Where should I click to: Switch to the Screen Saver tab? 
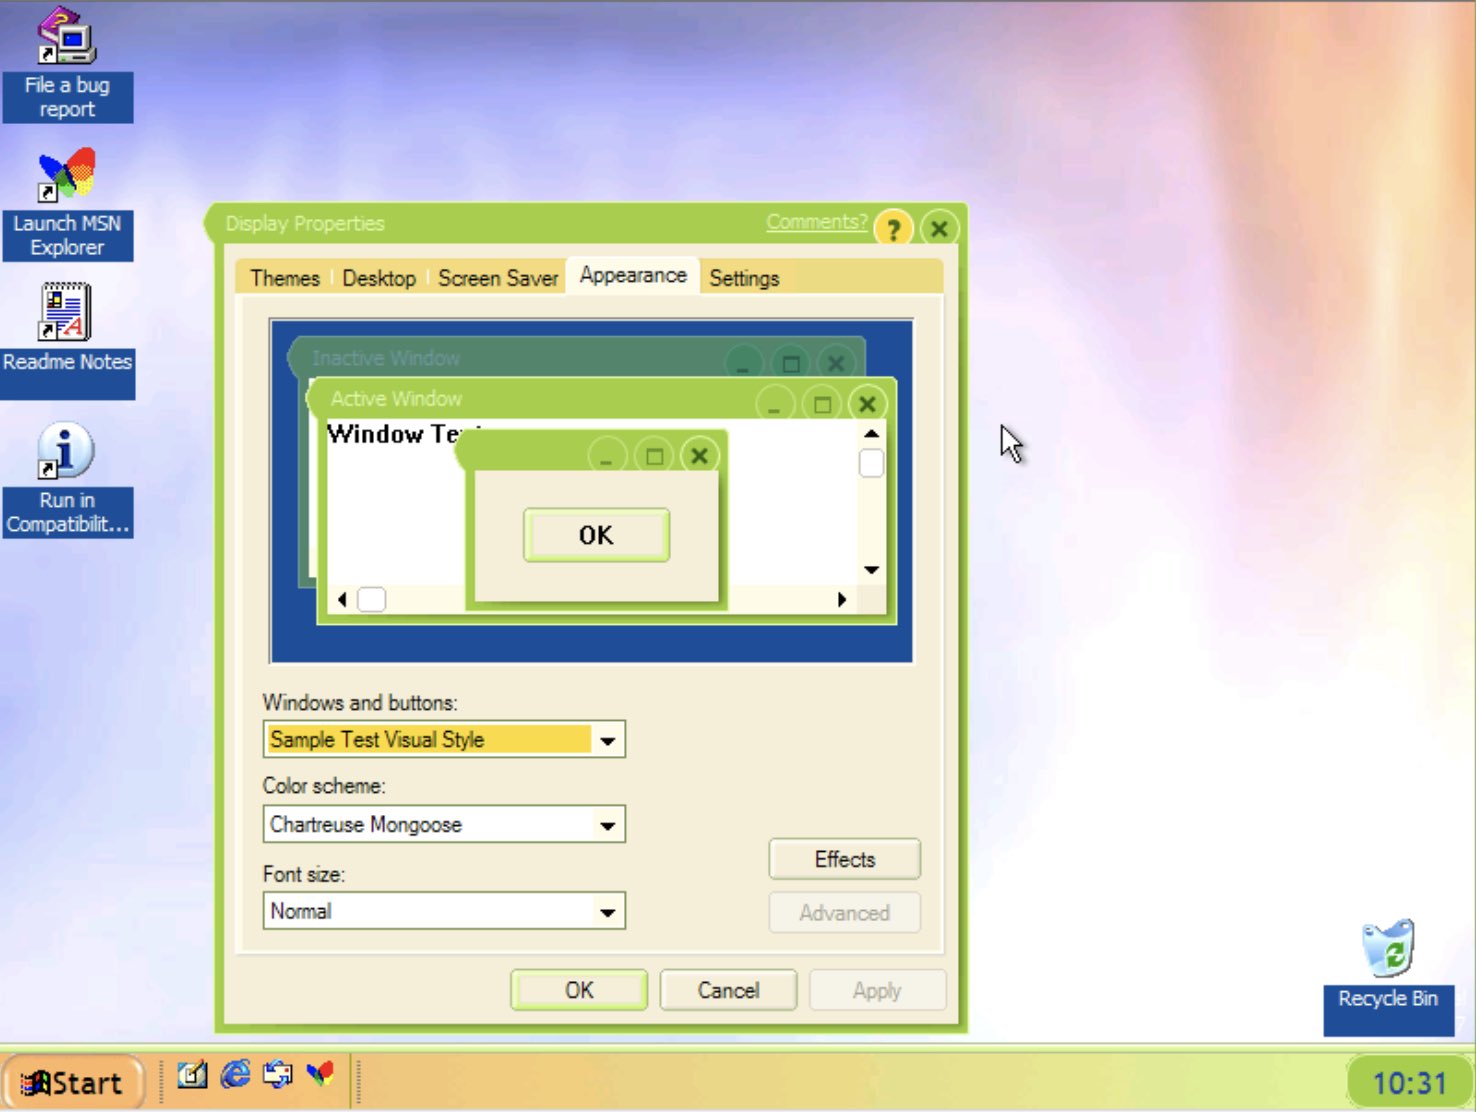pyautogui.click(x=497, y=278)
